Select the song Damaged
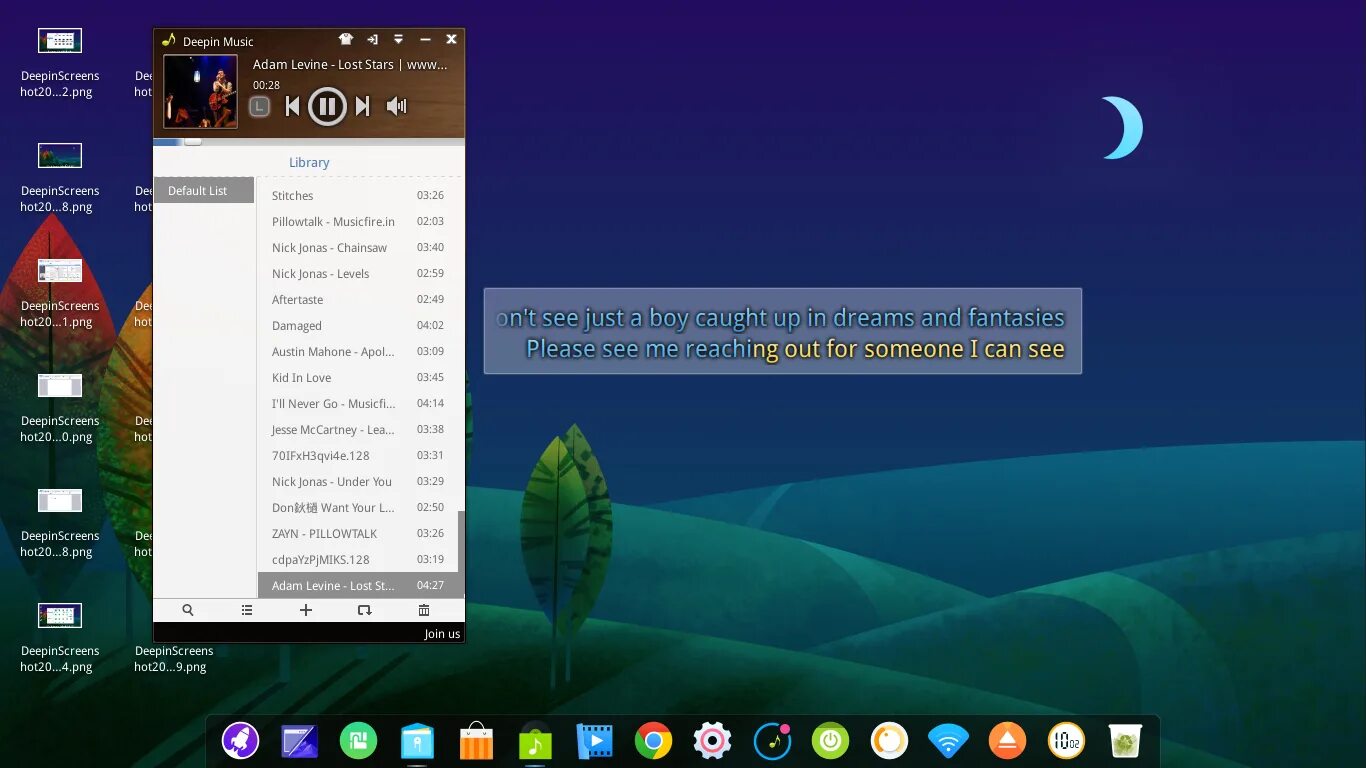The height and width of the screenshot is (768, 1366). [357, 326]
